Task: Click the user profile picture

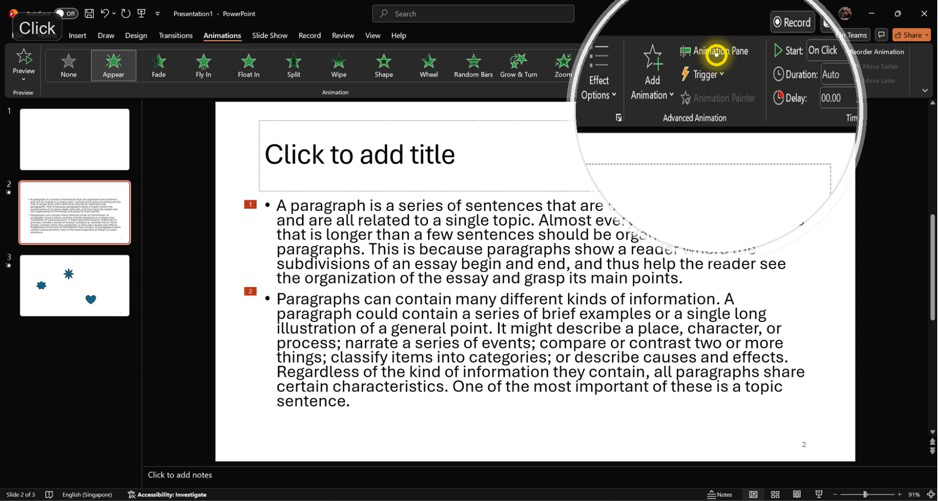Action: [845, 13]
